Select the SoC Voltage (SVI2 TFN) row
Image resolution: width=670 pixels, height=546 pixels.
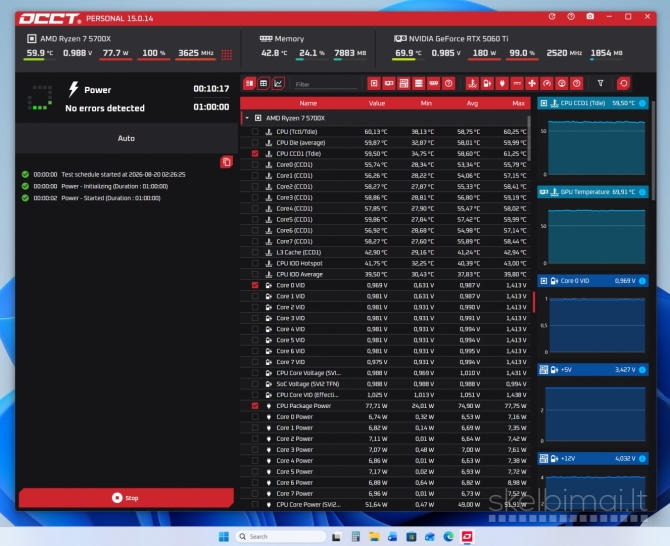[385, 384]
